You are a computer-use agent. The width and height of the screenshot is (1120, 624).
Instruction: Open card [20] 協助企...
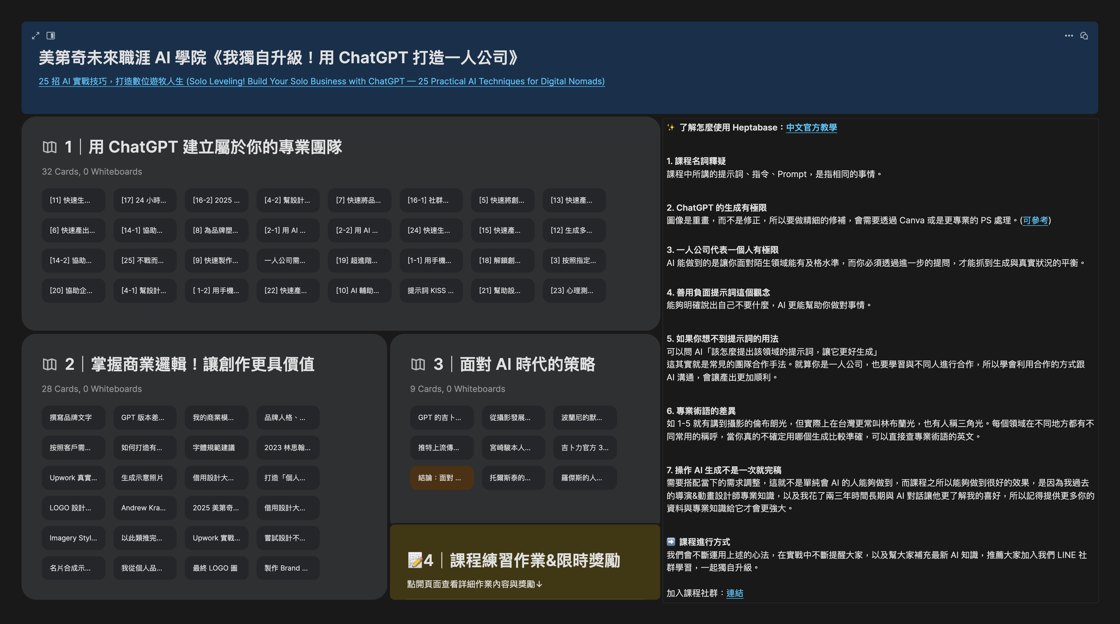pos(73,291)
